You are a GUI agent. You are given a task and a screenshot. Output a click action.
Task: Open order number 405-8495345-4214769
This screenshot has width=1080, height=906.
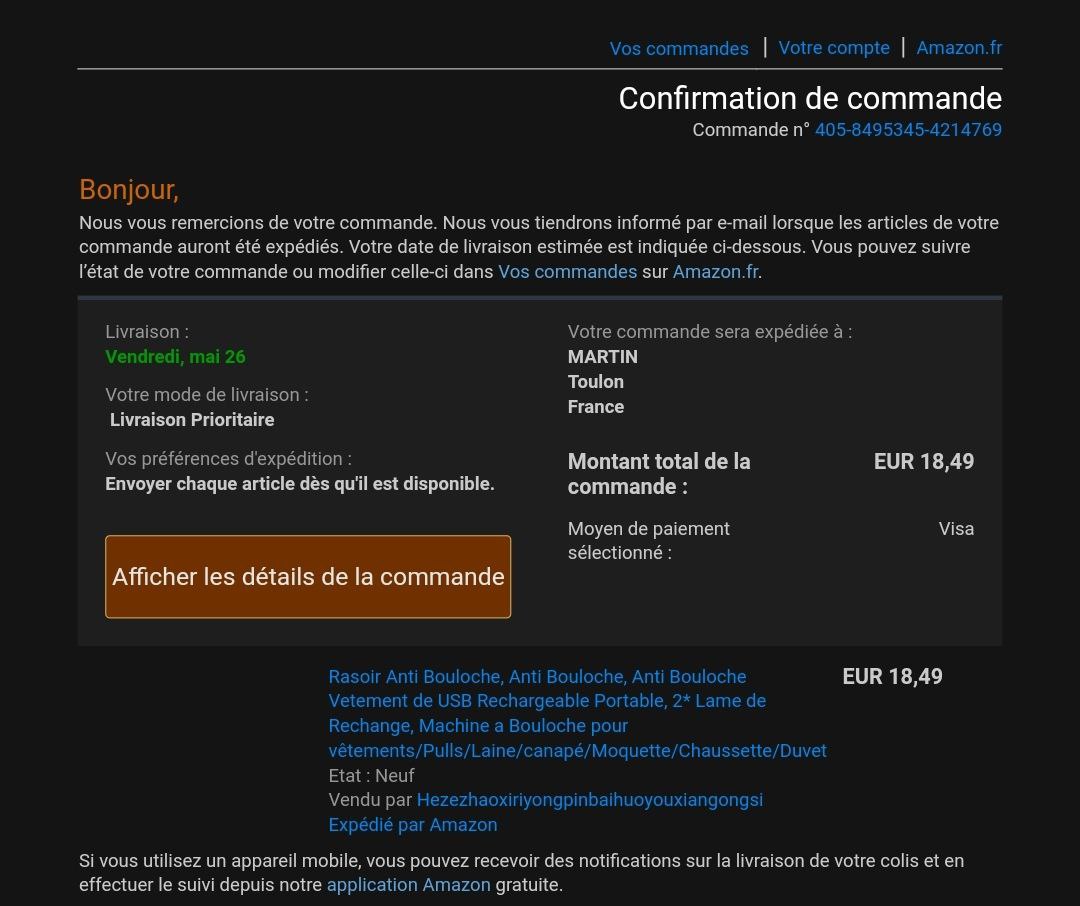[x=908, y=130]
